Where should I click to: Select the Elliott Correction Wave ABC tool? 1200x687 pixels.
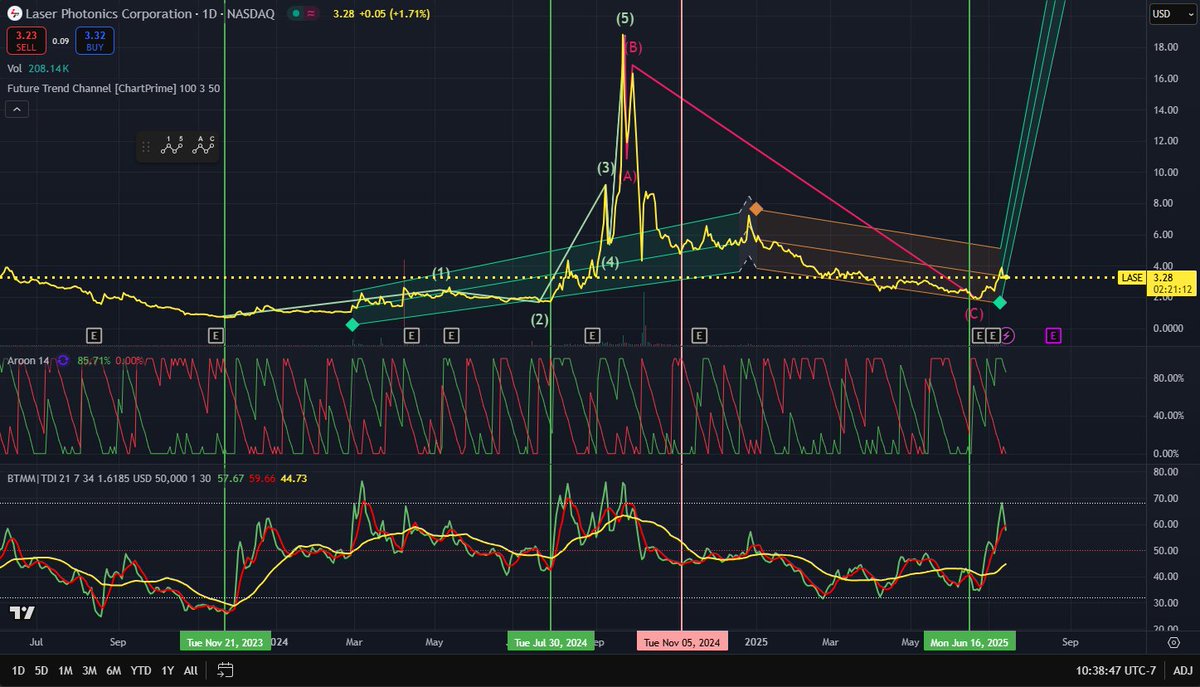[x=204, y=147]
